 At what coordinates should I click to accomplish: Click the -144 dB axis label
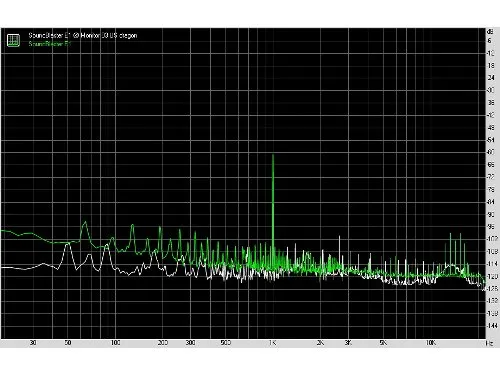coord(492,326)
